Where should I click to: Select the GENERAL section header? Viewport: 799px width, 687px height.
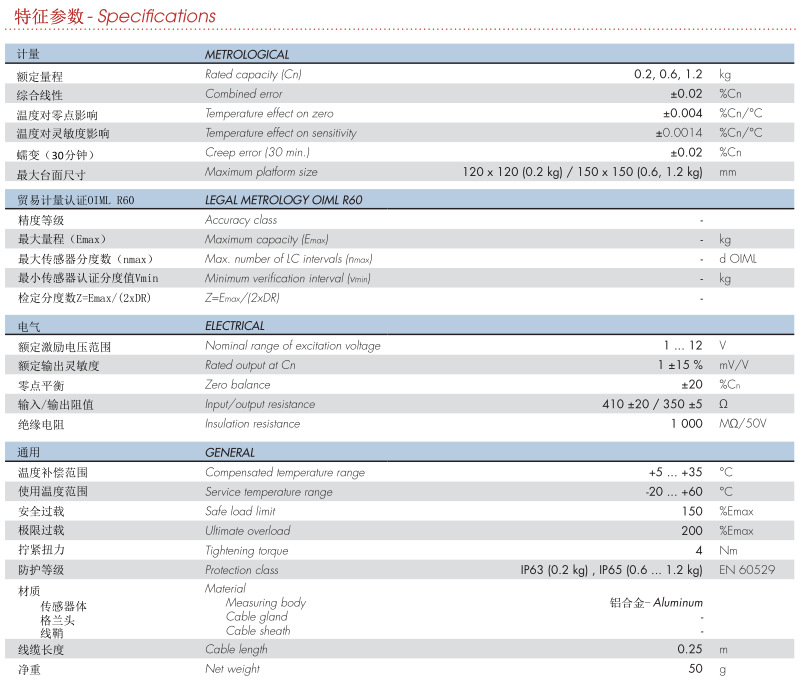click(x=230, y=452)
